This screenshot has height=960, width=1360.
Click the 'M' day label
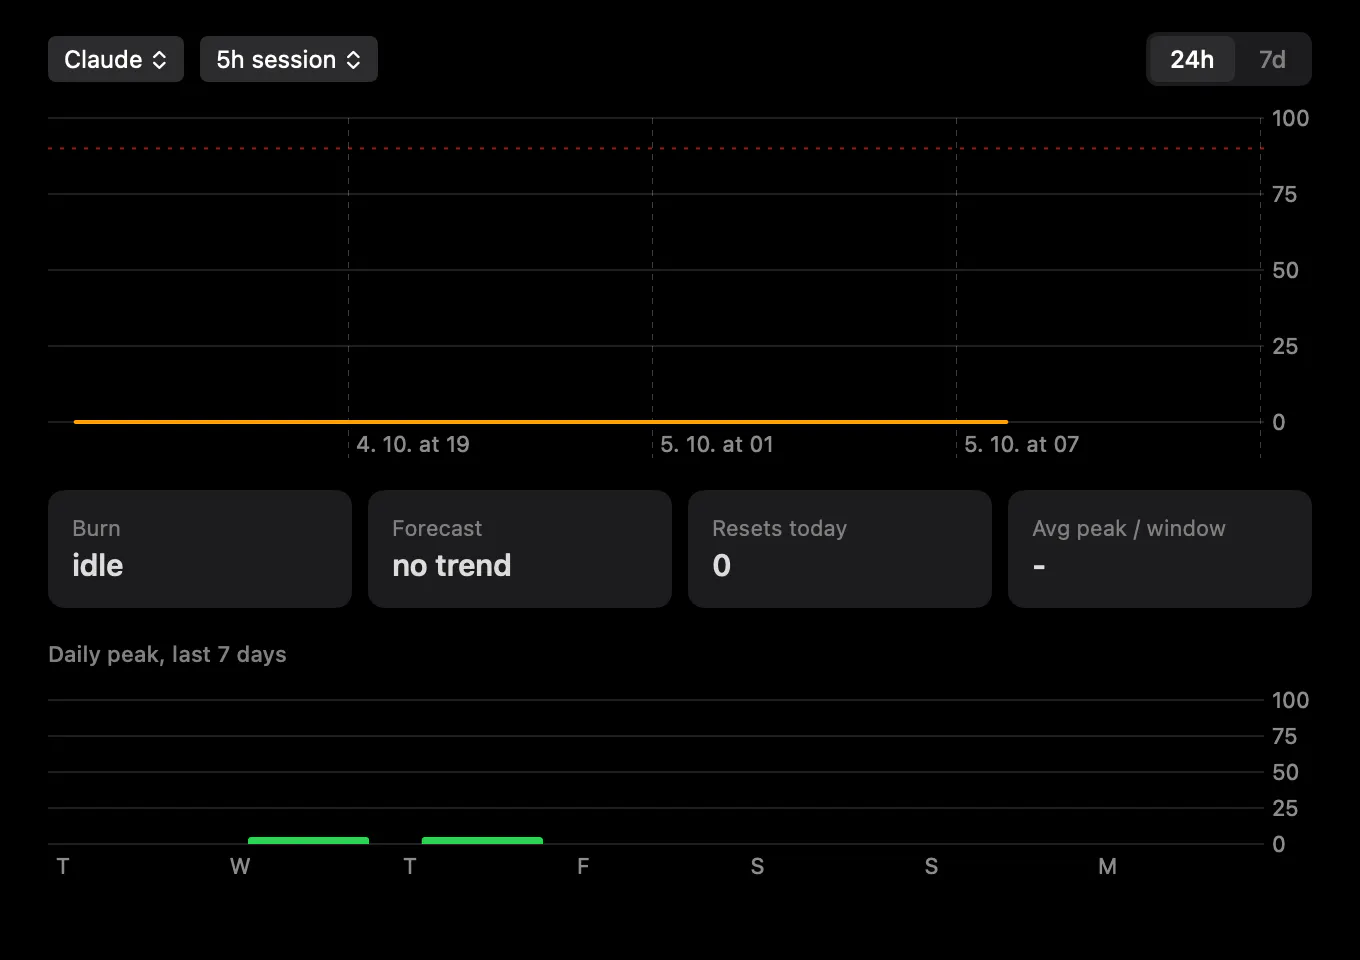tap(1107, 866)
